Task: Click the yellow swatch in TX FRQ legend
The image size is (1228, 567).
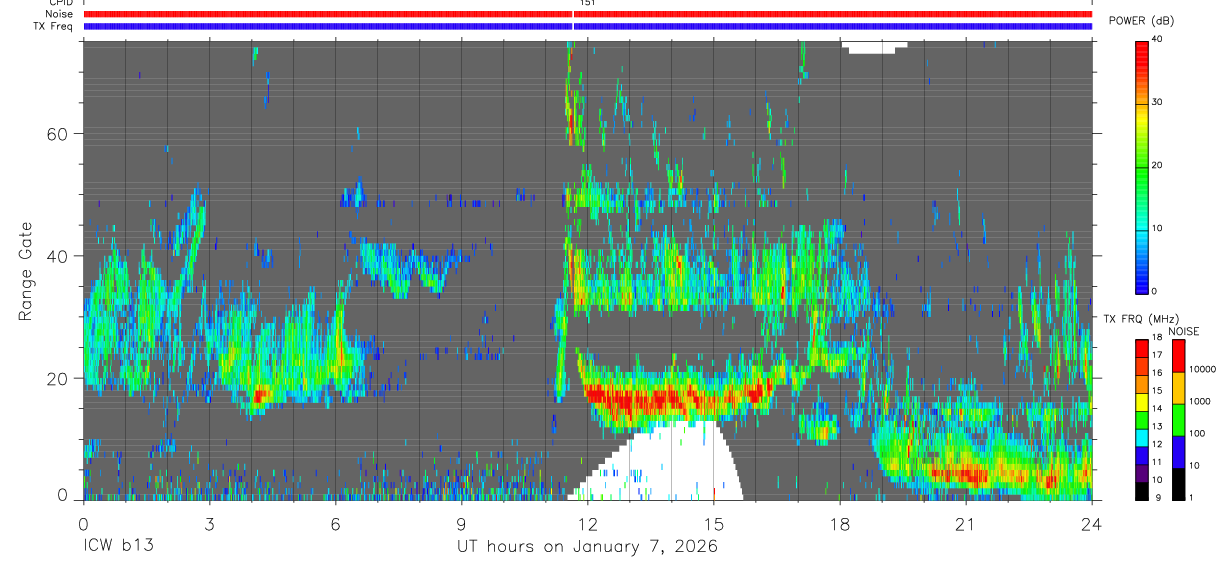Action: pyautogui.click(x=1141, y=401)
